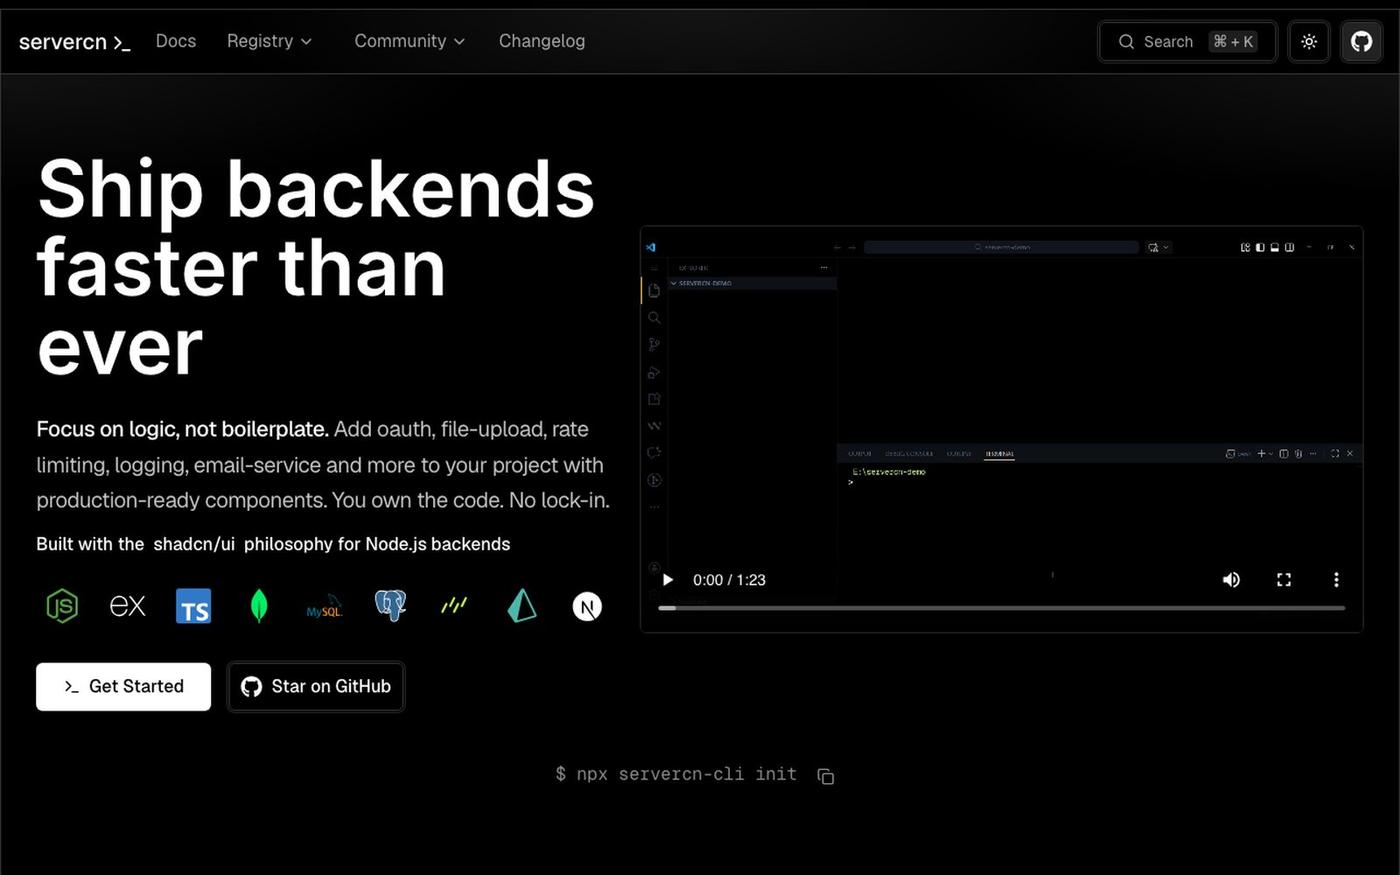This screenshot has width=1400, height=875.
Task: Click the Get Started button
Action: click(x=123, y=687)
